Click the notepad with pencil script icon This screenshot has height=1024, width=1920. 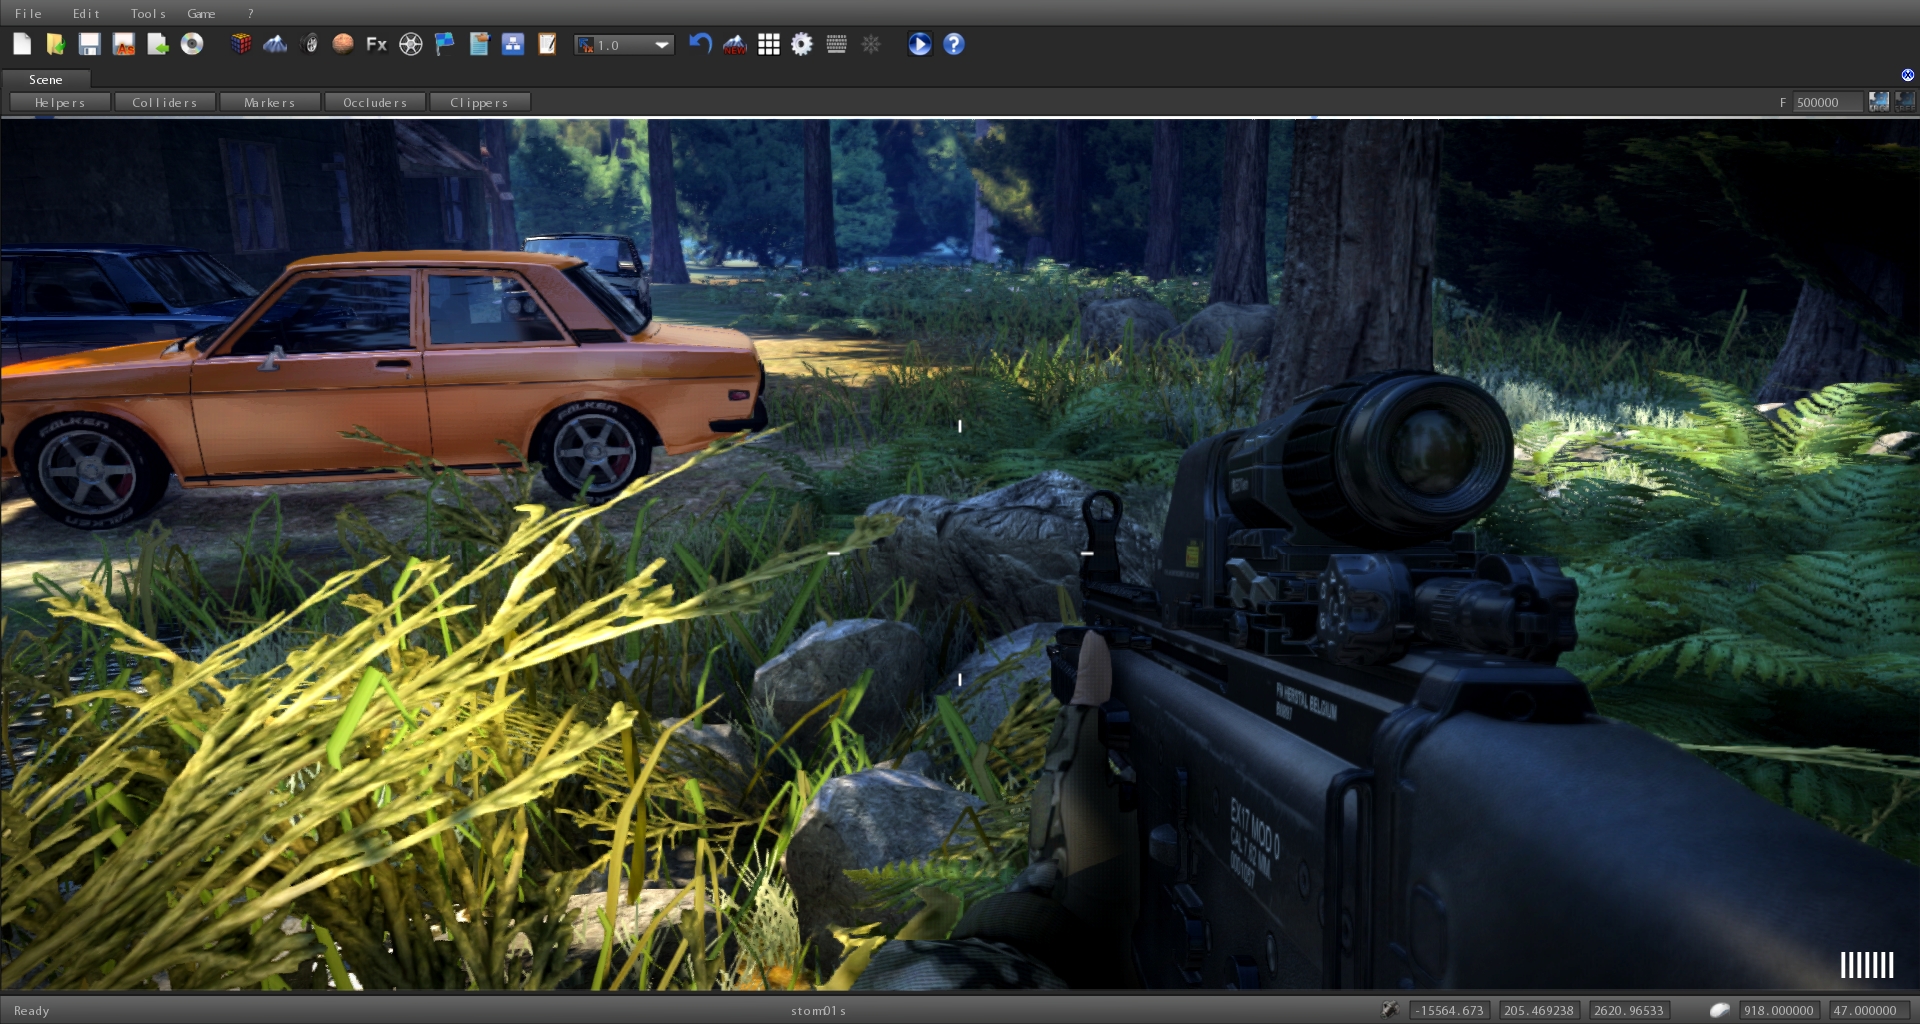pos(547,44)
